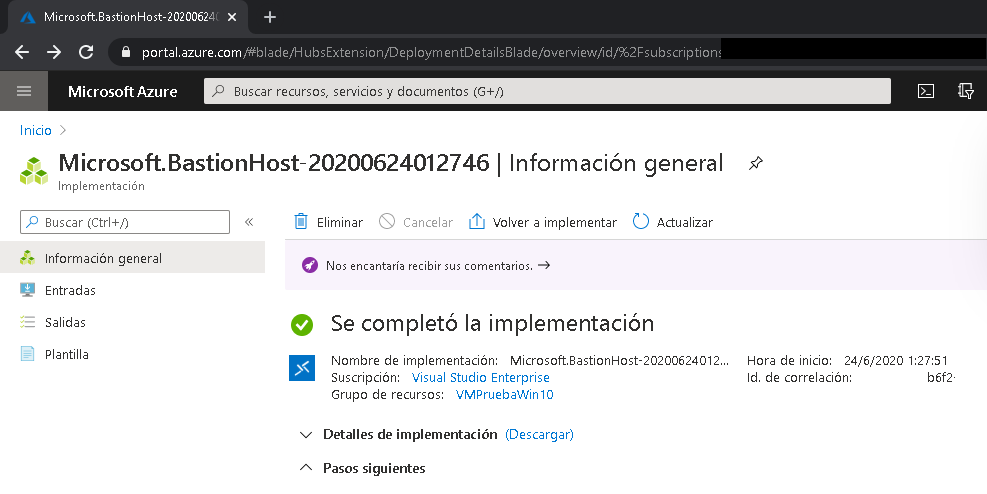
Task: Click the deployment cubes icon by the title
Action: click(34, 171)
